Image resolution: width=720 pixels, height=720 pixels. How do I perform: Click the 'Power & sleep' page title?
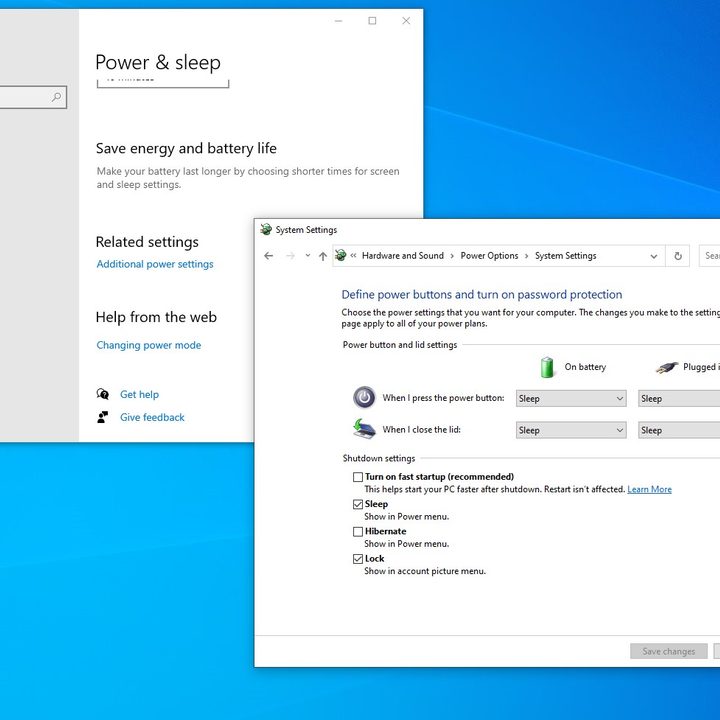(x=158, y=62)
